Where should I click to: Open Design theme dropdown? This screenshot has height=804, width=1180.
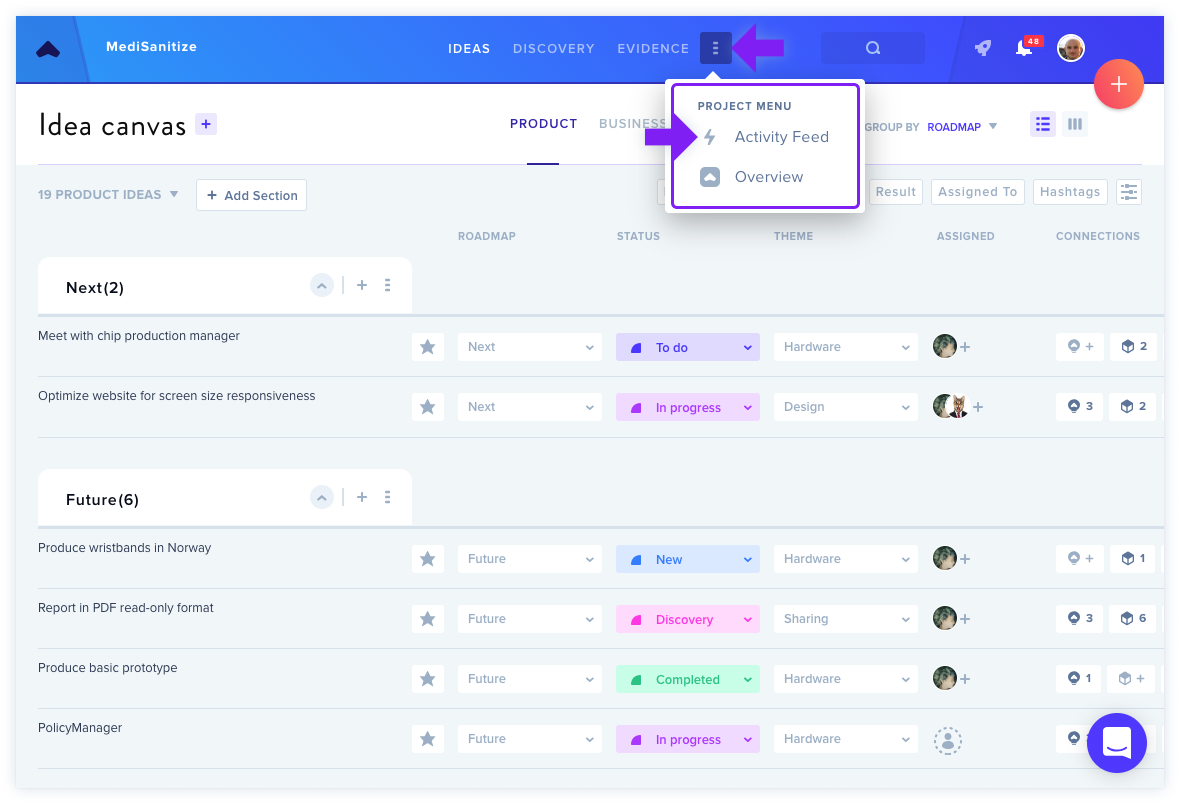tap(846, 407)
